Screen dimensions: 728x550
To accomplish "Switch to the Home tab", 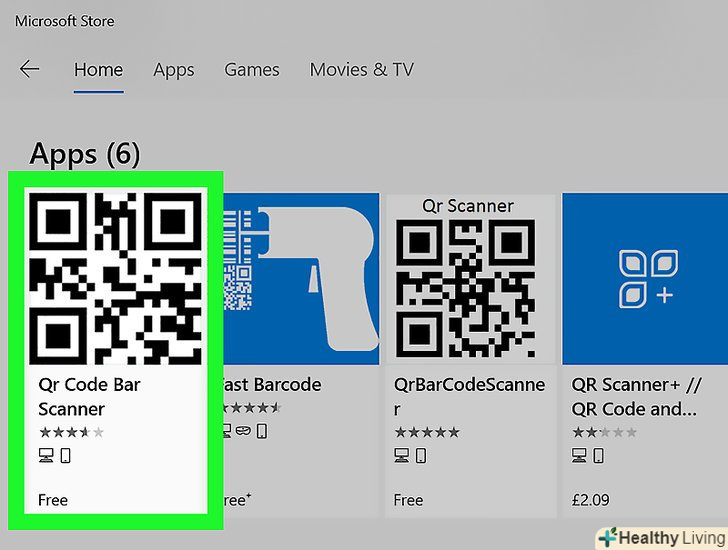I will tap(98, 70).
